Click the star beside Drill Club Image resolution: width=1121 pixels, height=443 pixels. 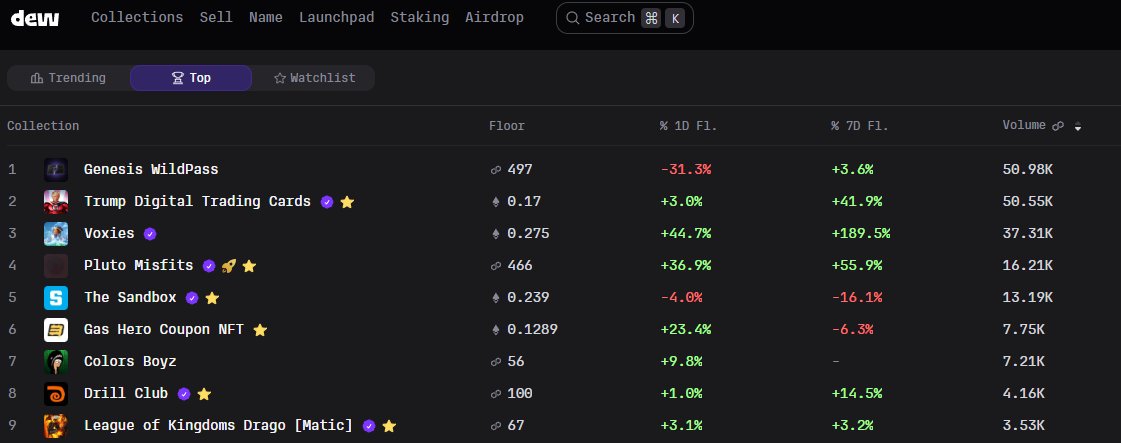[204, 394]
